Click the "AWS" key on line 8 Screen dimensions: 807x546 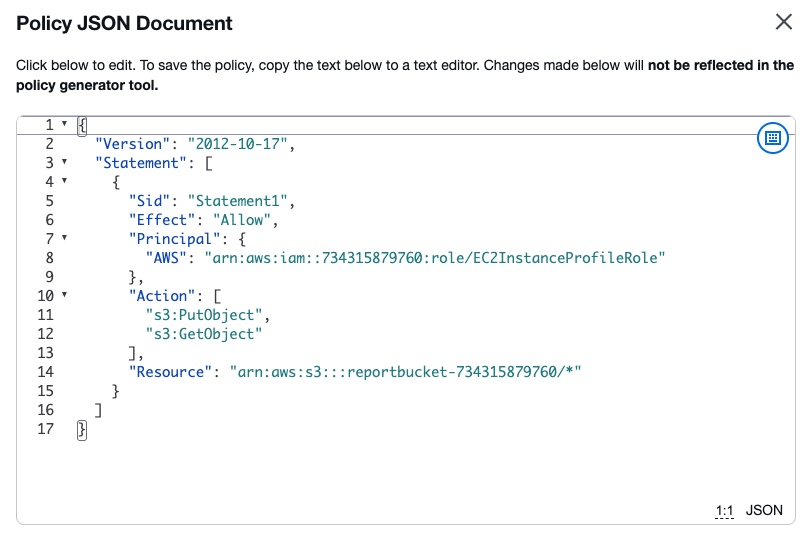pyautogui.click(x=166, y=258)
